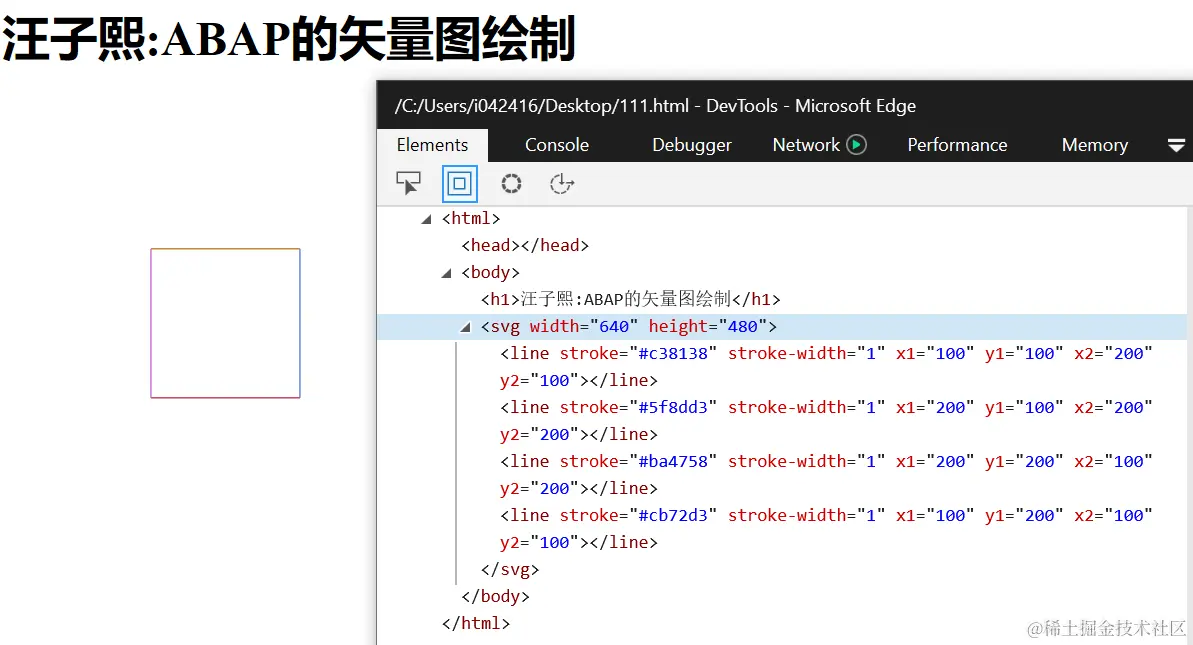The width and height of the screenshot is (1193, 645).
Task: Collapse the html node triangle
Action: coord(426,220)
